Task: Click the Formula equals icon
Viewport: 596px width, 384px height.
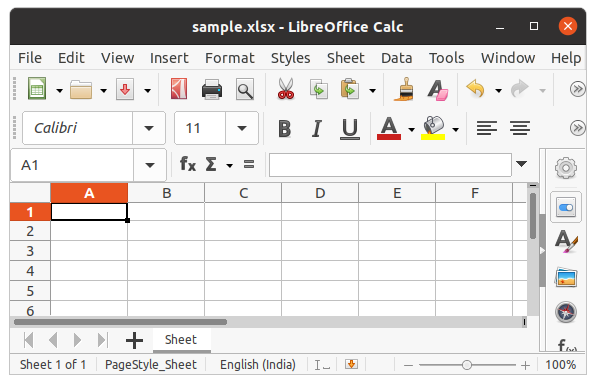Action: click(249, 165)
